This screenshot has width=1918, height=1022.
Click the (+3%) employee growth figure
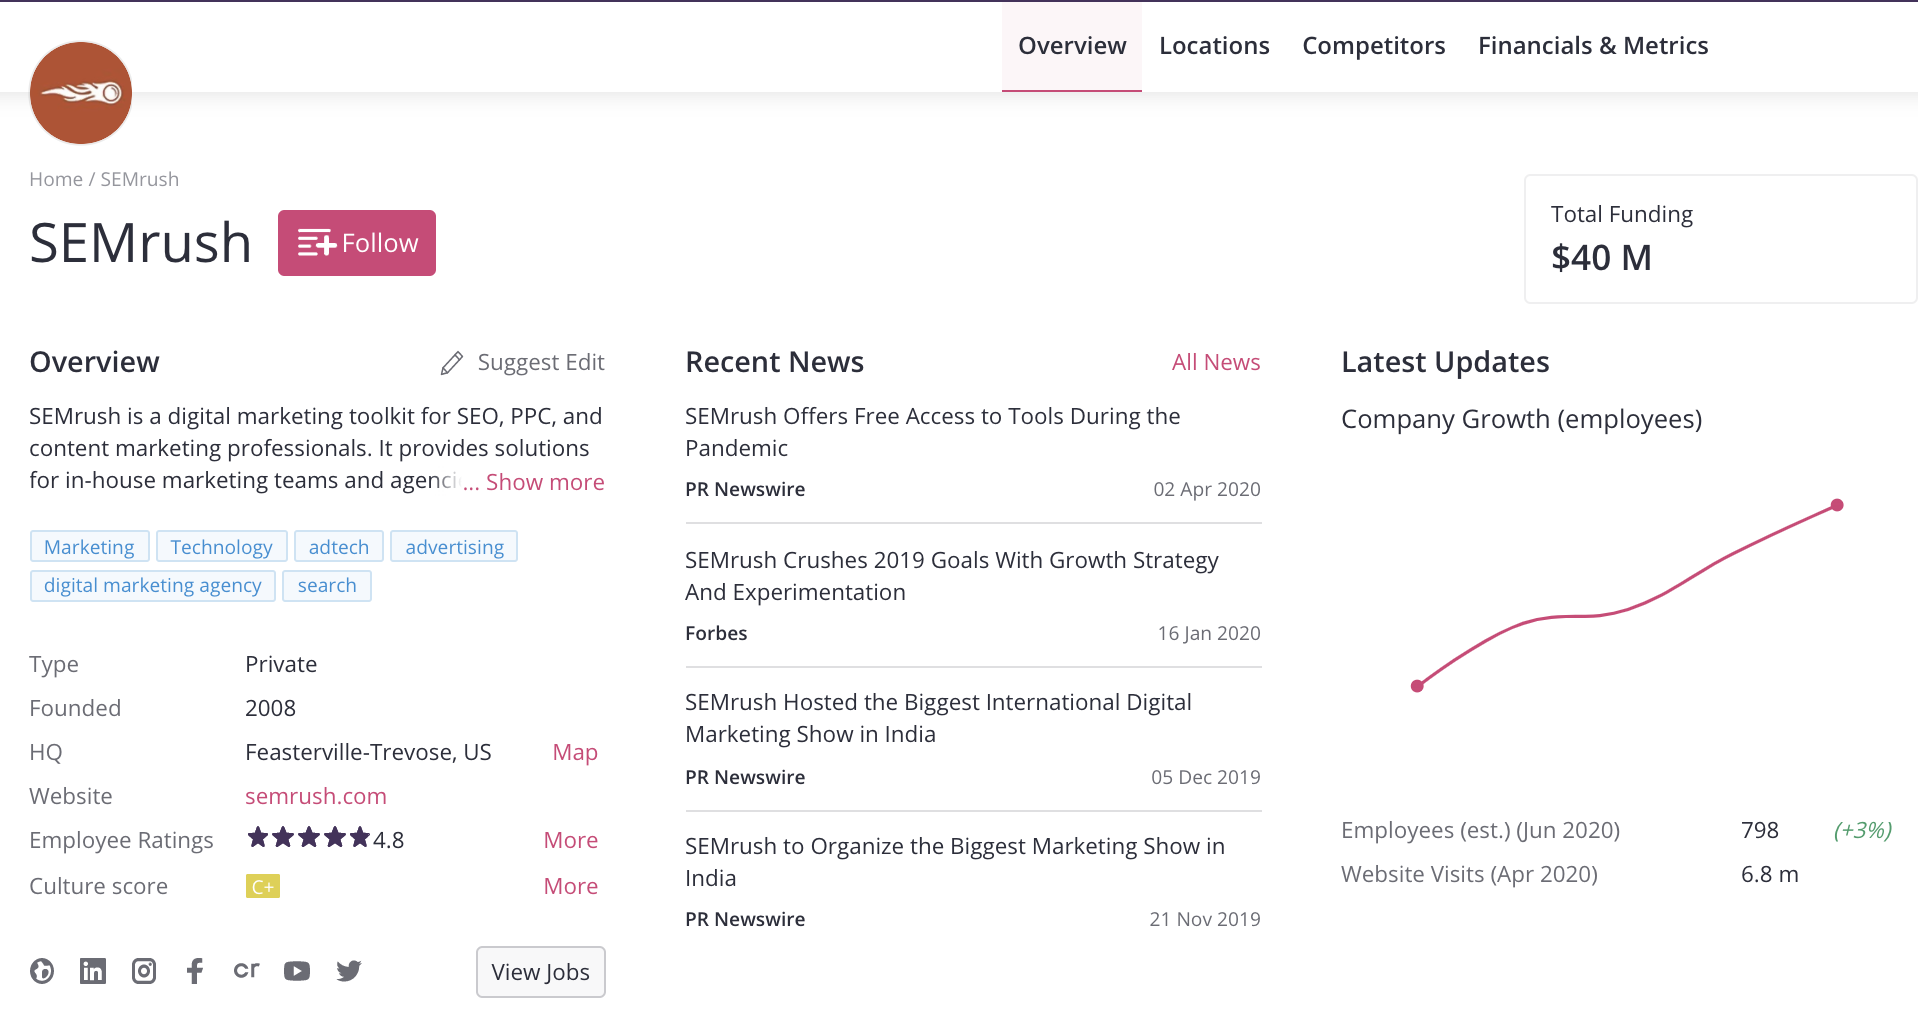point(1862,830)
